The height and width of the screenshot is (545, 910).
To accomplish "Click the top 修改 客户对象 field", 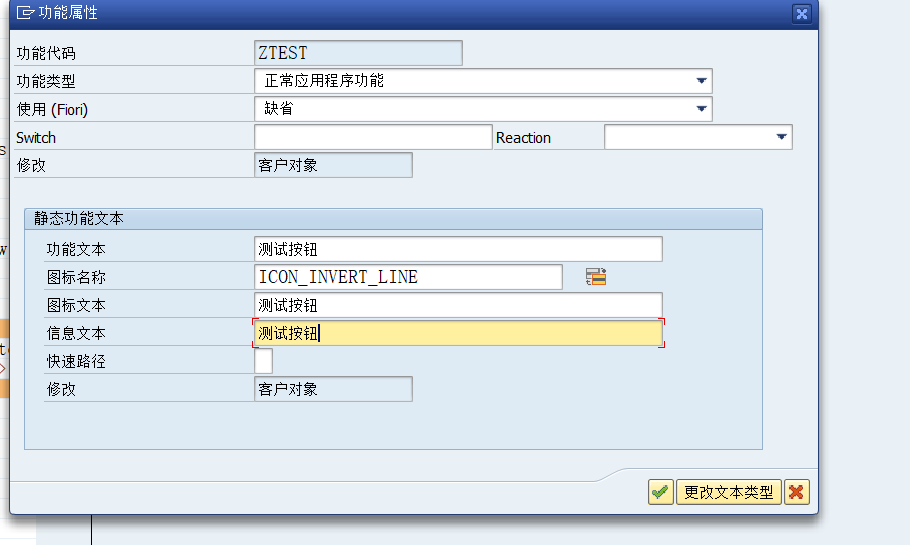I will (x=333, y=165).
